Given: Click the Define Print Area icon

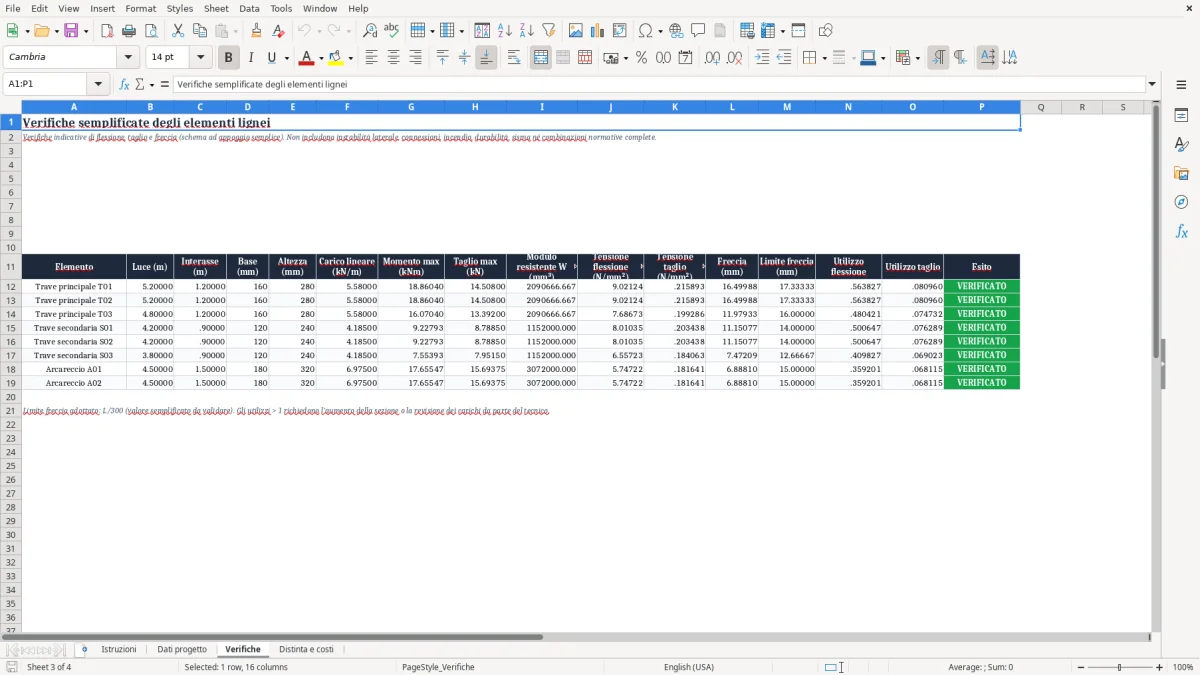Looking at the screenshot, I should coord(746,31).
